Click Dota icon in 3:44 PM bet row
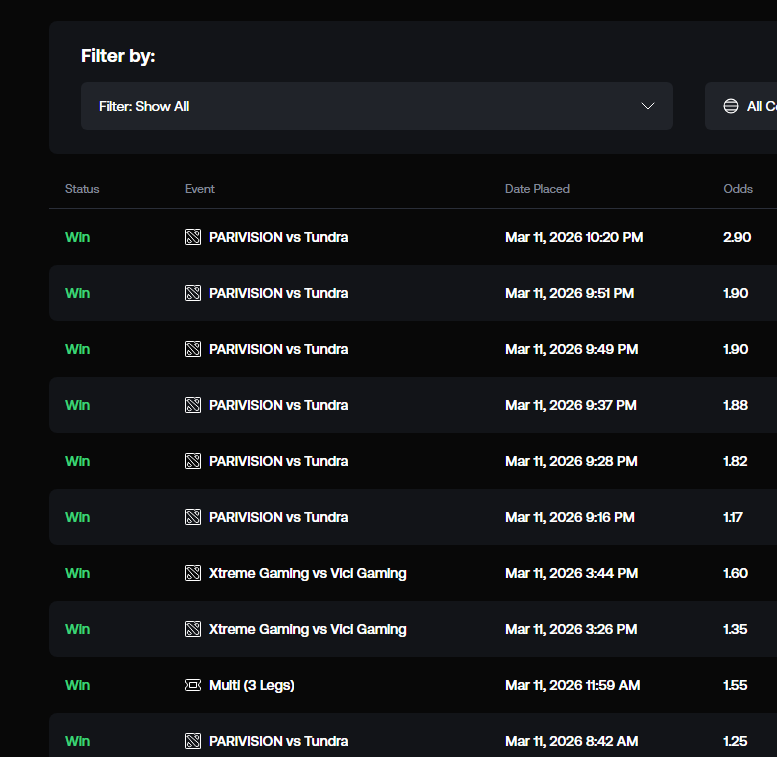The image size is (777, 757). click(x=193, y=573)
